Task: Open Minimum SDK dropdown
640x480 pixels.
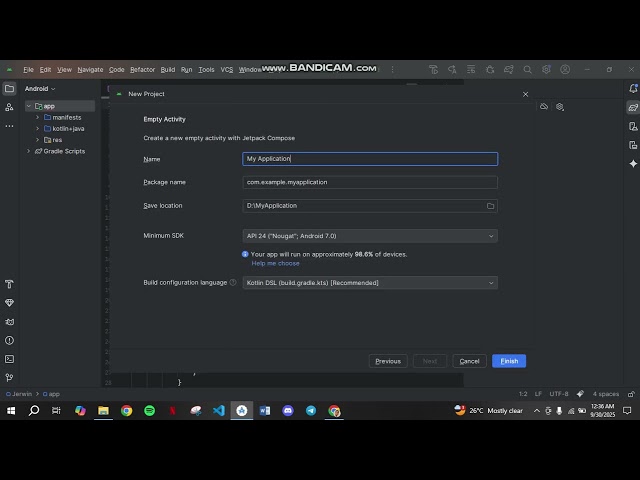Action: click(370, 236)
